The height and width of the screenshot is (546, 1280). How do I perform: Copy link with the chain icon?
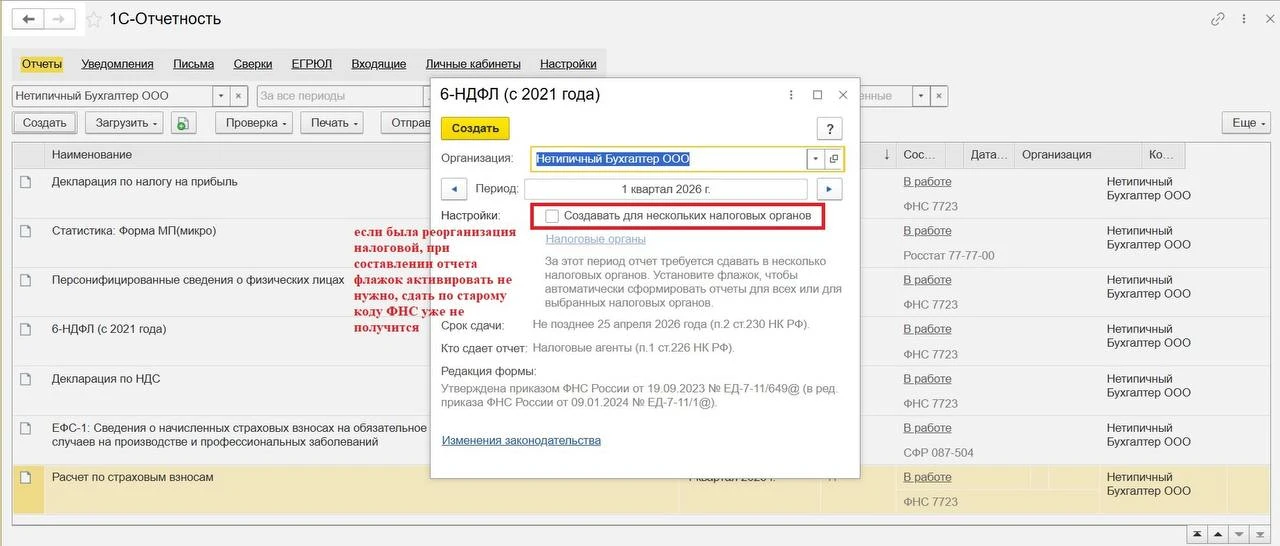click(x=1218, y=19)
